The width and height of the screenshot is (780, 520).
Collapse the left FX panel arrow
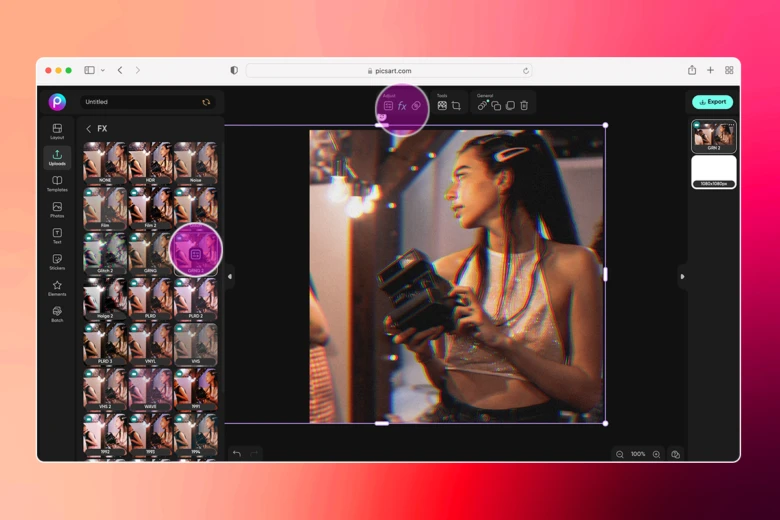pos(230,277)
